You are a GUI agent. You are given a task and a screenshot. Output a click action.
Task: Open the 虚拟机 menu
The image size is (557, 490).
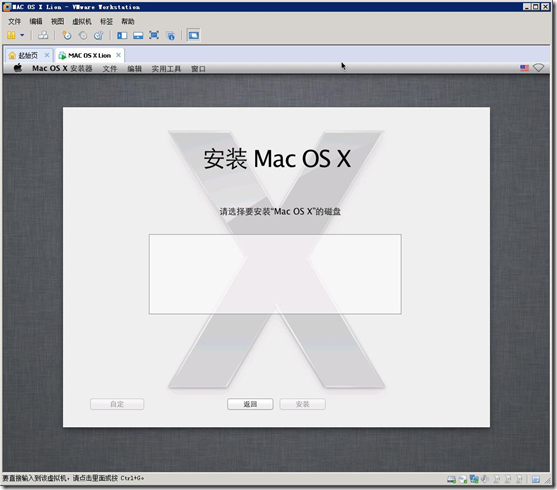point(82,21)
